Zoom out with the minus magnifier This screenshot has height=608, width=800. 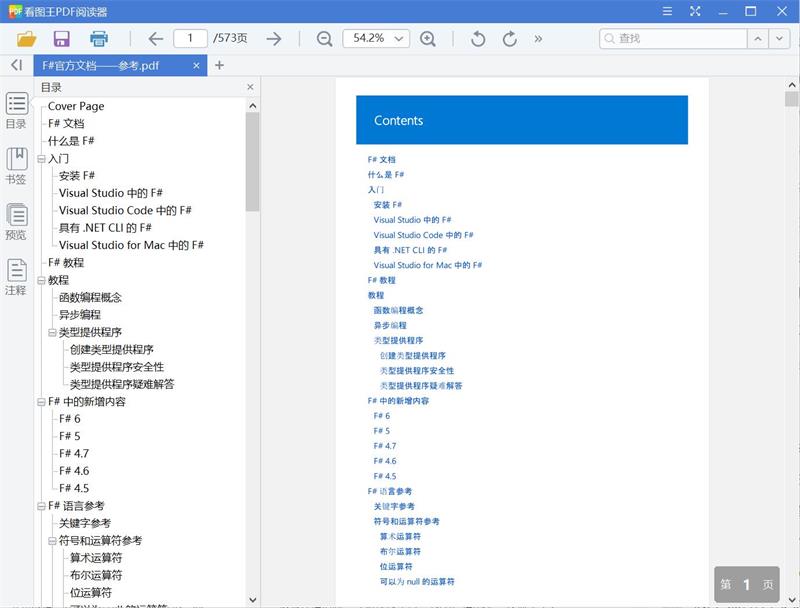pos(324,38)
